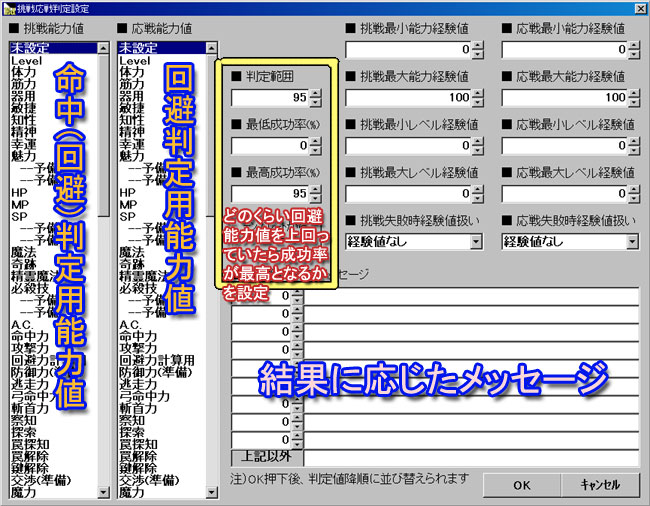Image resolution: width=650 pixels, height=506 pixels.
Task: Select 察知 in 挑戦能力値 list
Action: pyautogui.click(x=24, y=420)
